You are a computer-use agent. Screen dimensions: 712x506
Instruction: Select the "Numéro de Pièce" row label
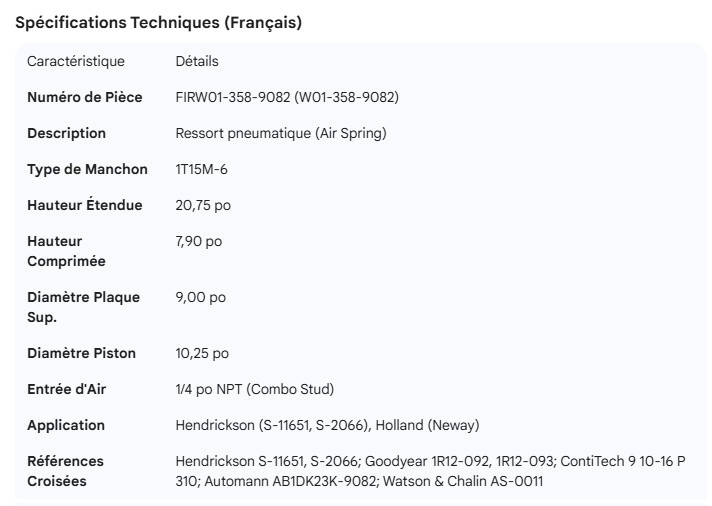click(x=85, y=97)
